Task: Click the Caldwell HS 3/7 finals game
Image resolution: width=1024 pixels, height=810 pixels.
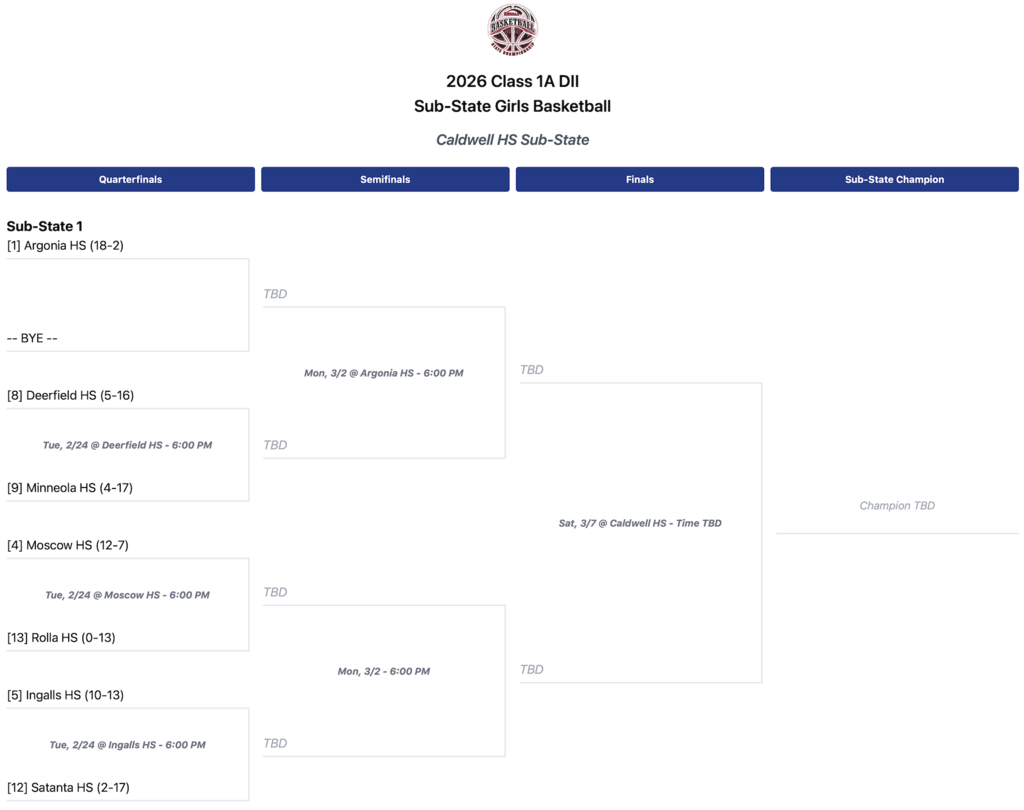Action: click(x=640, y=523)
